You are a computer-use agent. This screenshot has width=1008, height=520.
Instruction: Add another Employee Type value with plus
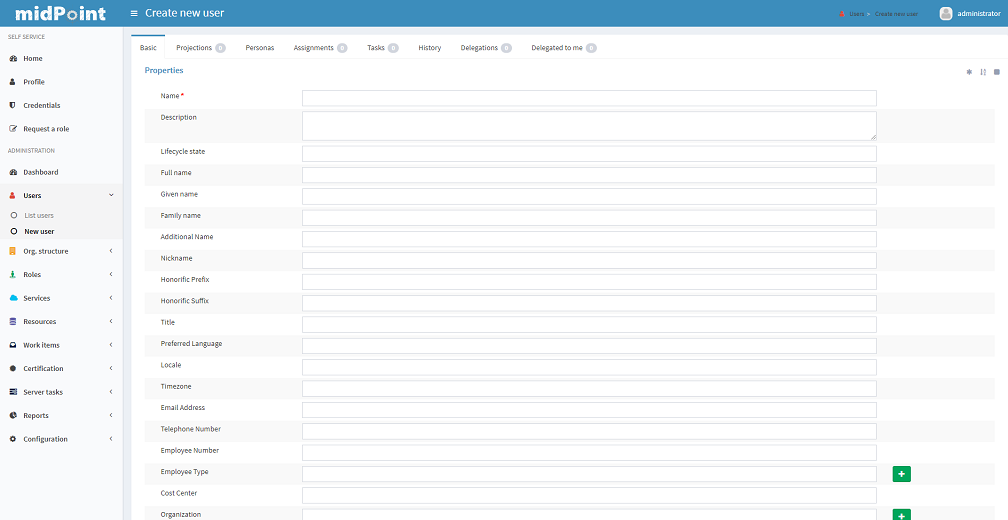tap(901, 474)
